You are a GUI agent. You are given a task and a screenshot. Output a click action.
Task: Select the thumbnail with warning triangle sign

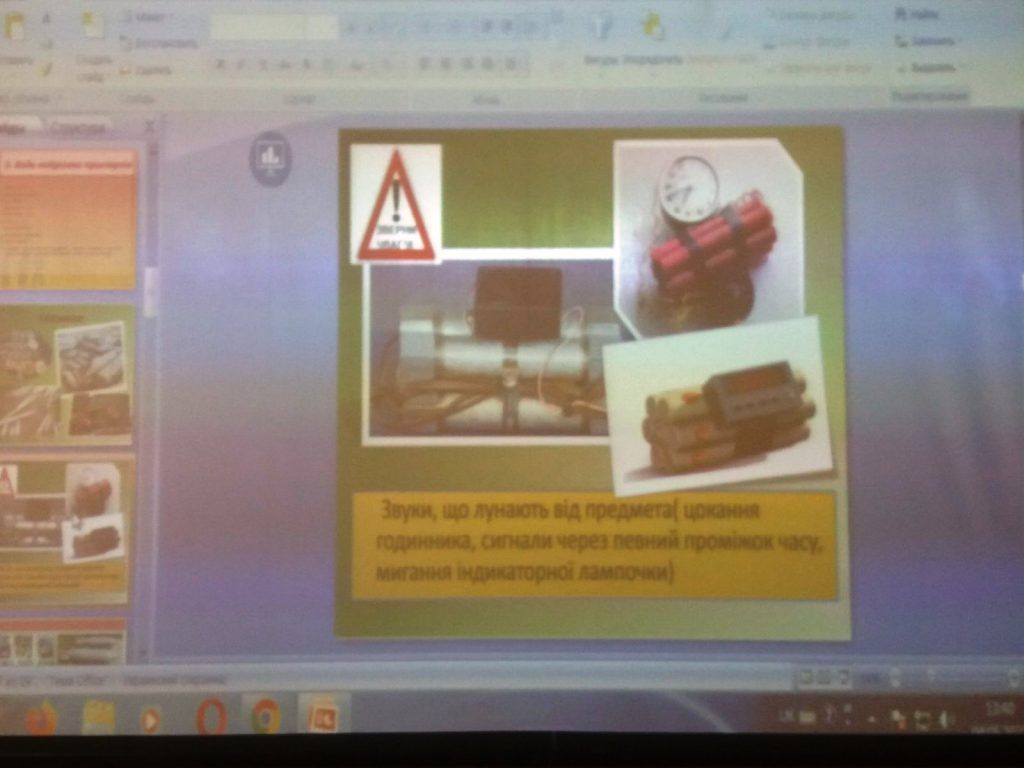click(66, 528)
